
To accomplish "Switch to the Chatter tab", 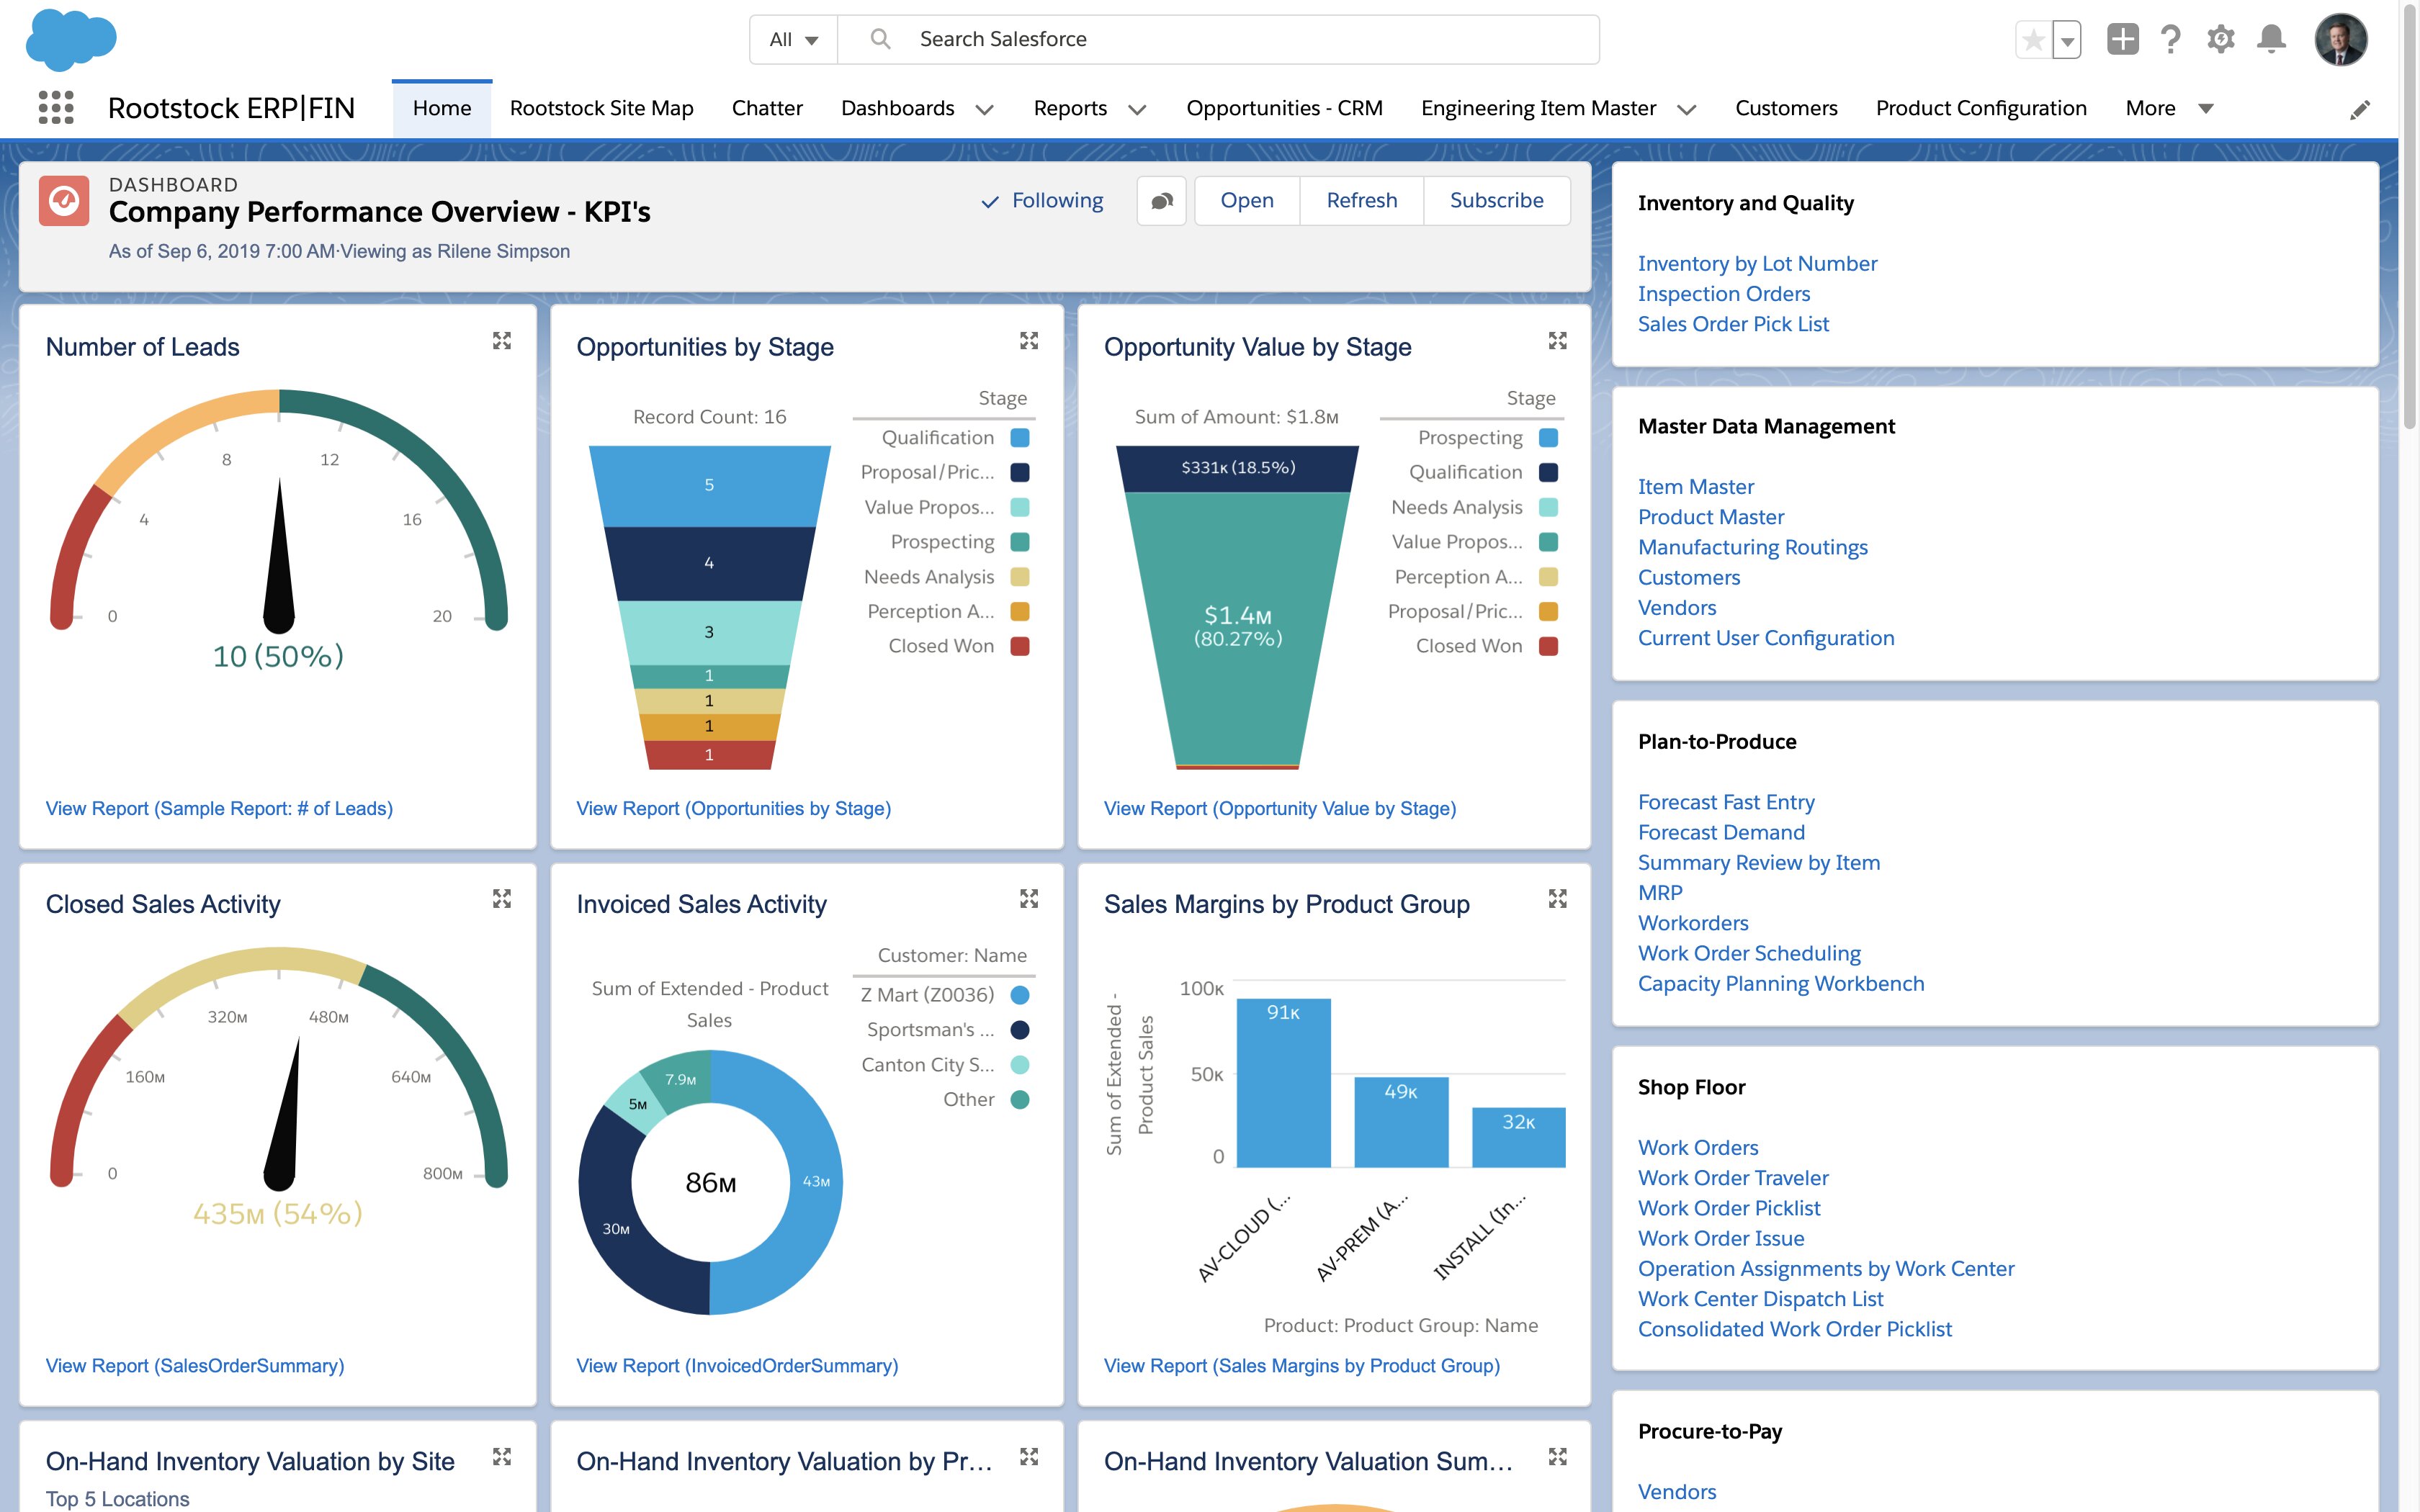I will (x=766, y=108).
